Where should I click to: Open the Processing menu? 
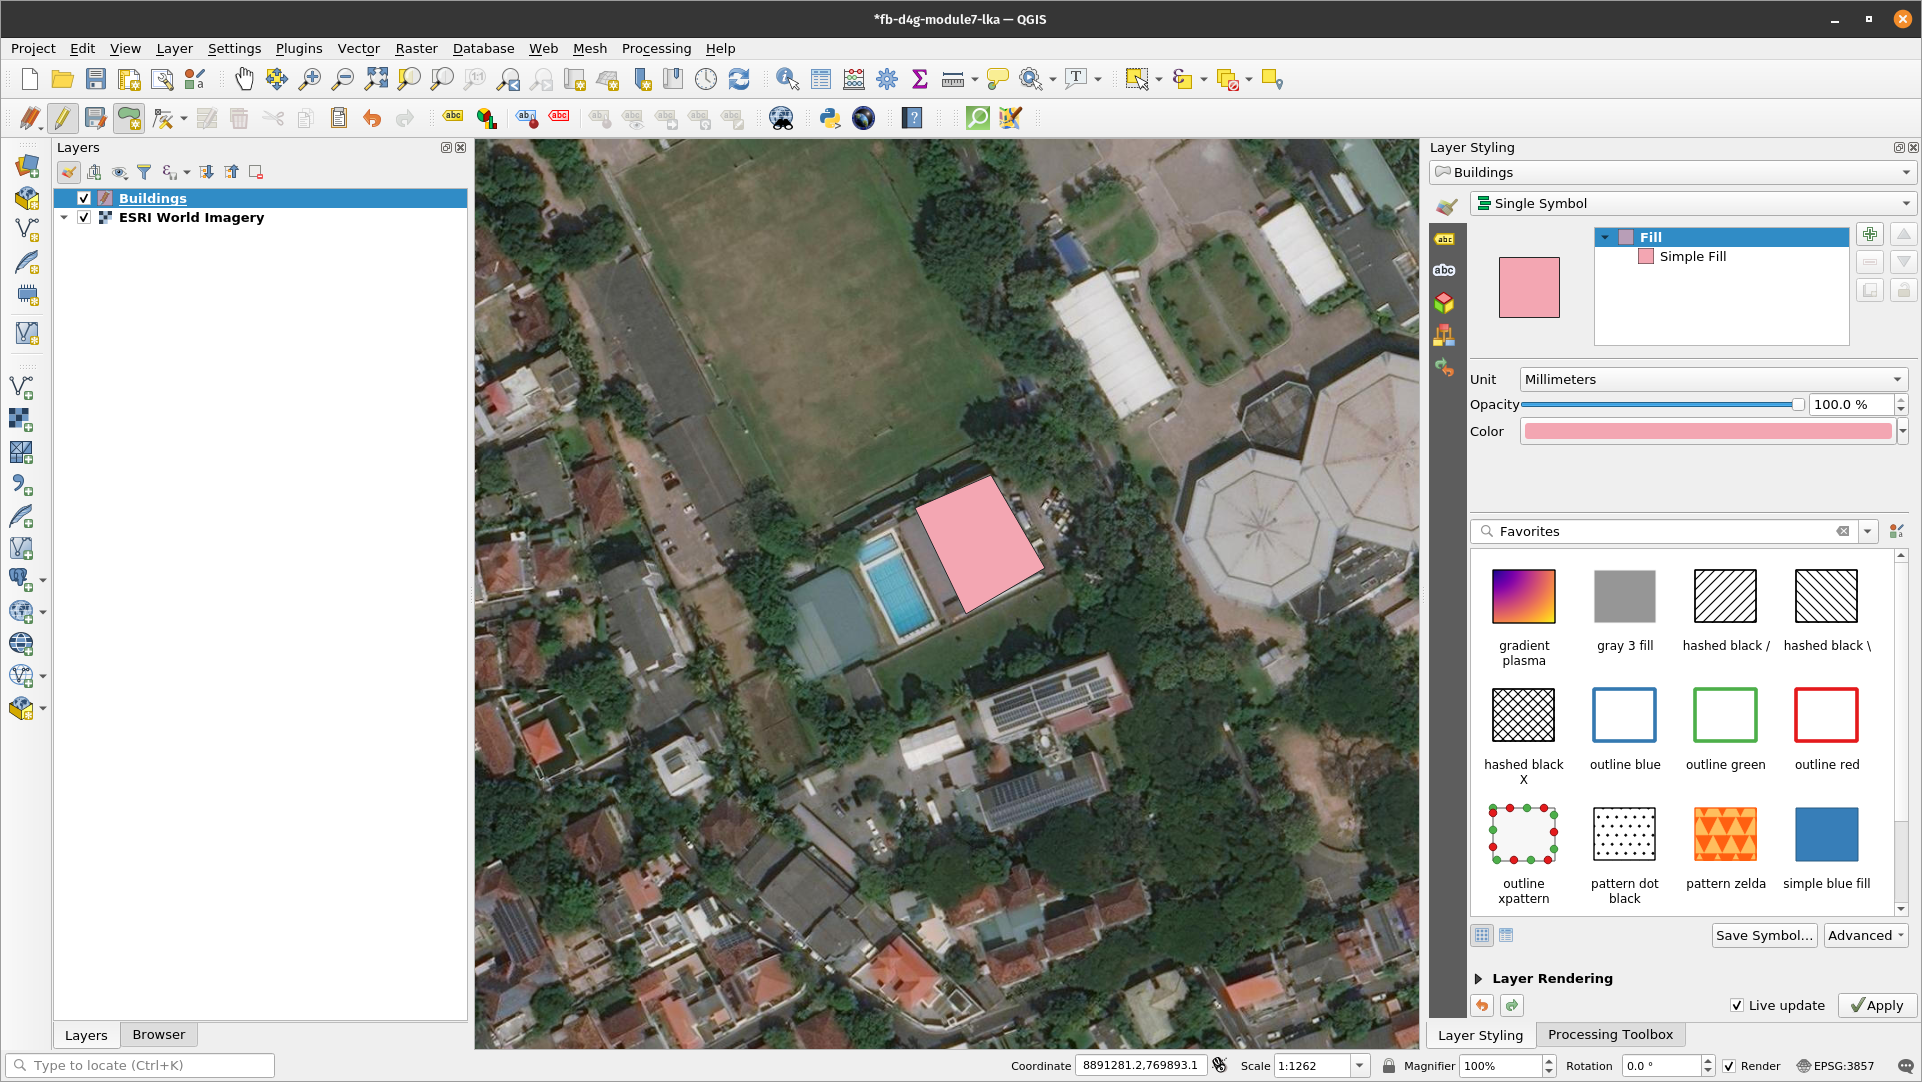click(656, 49)
